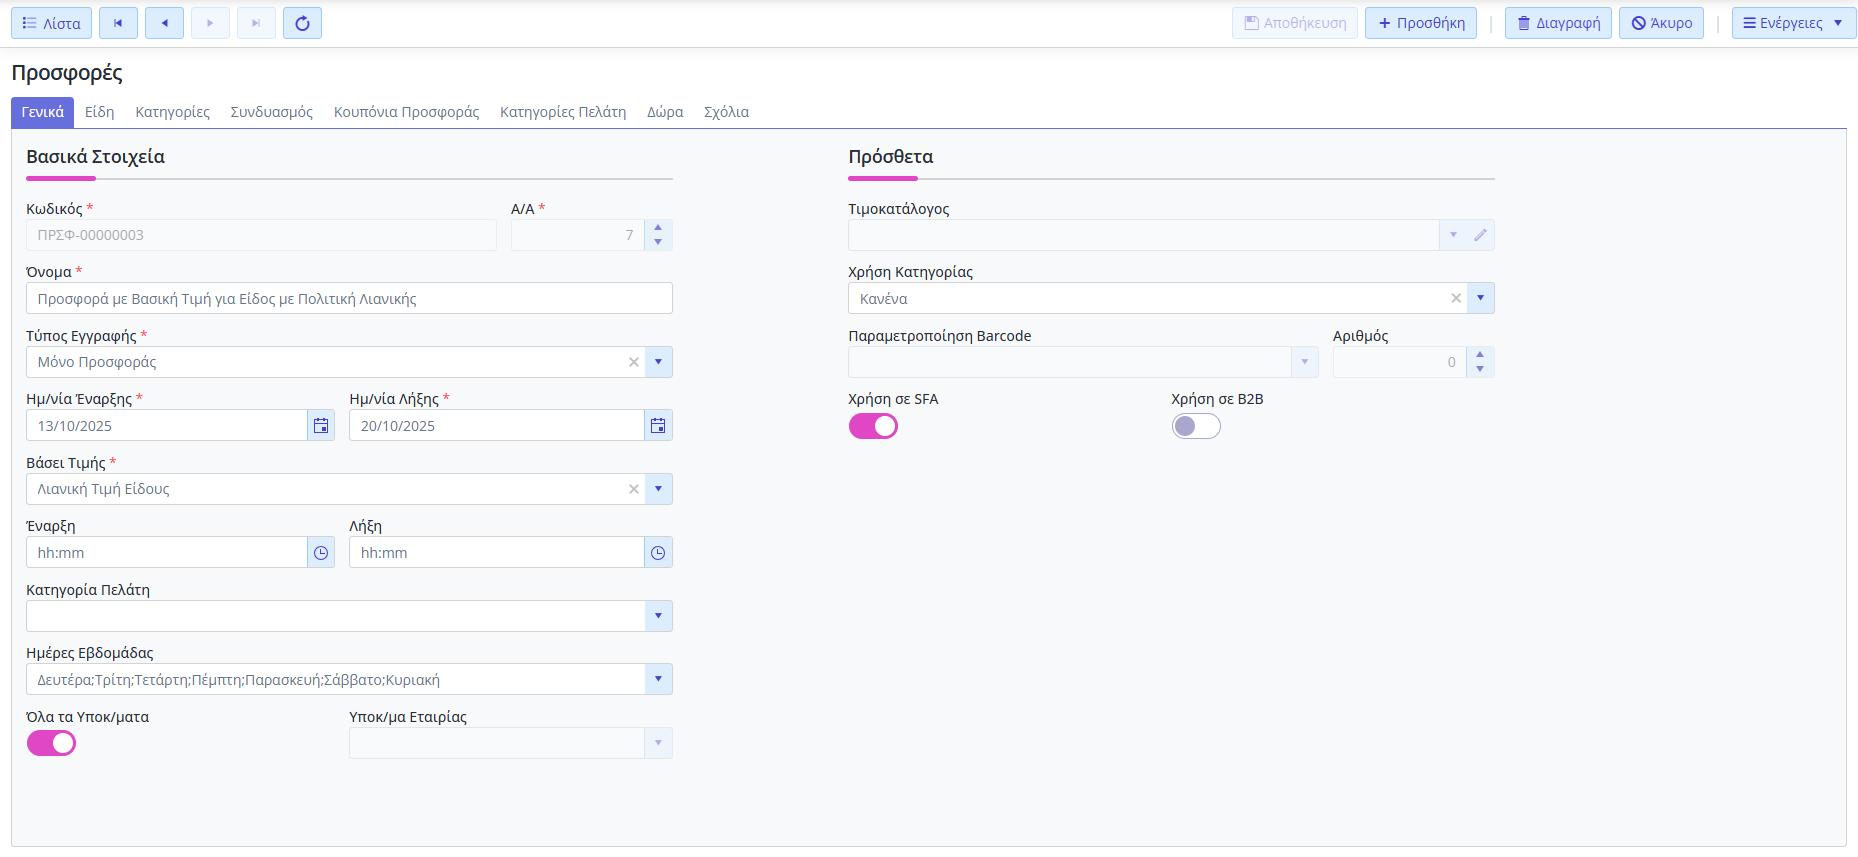Click the Όνομα text field

click(349, 298)
